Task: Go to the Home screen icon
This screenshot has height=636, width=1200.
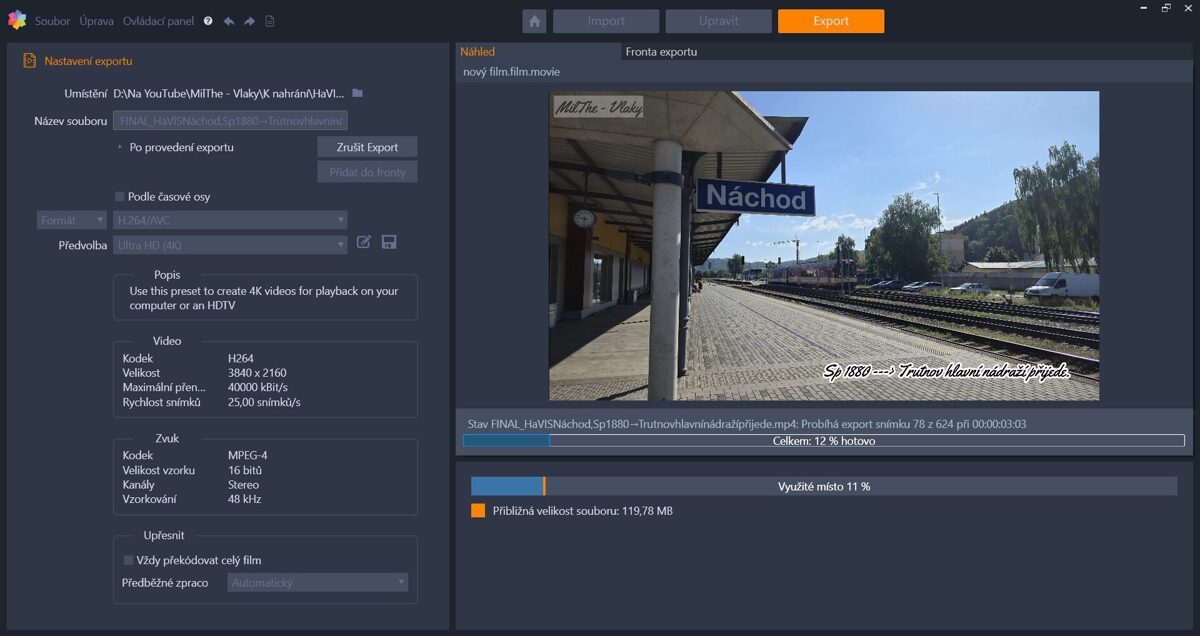Action: click(534, 21)
